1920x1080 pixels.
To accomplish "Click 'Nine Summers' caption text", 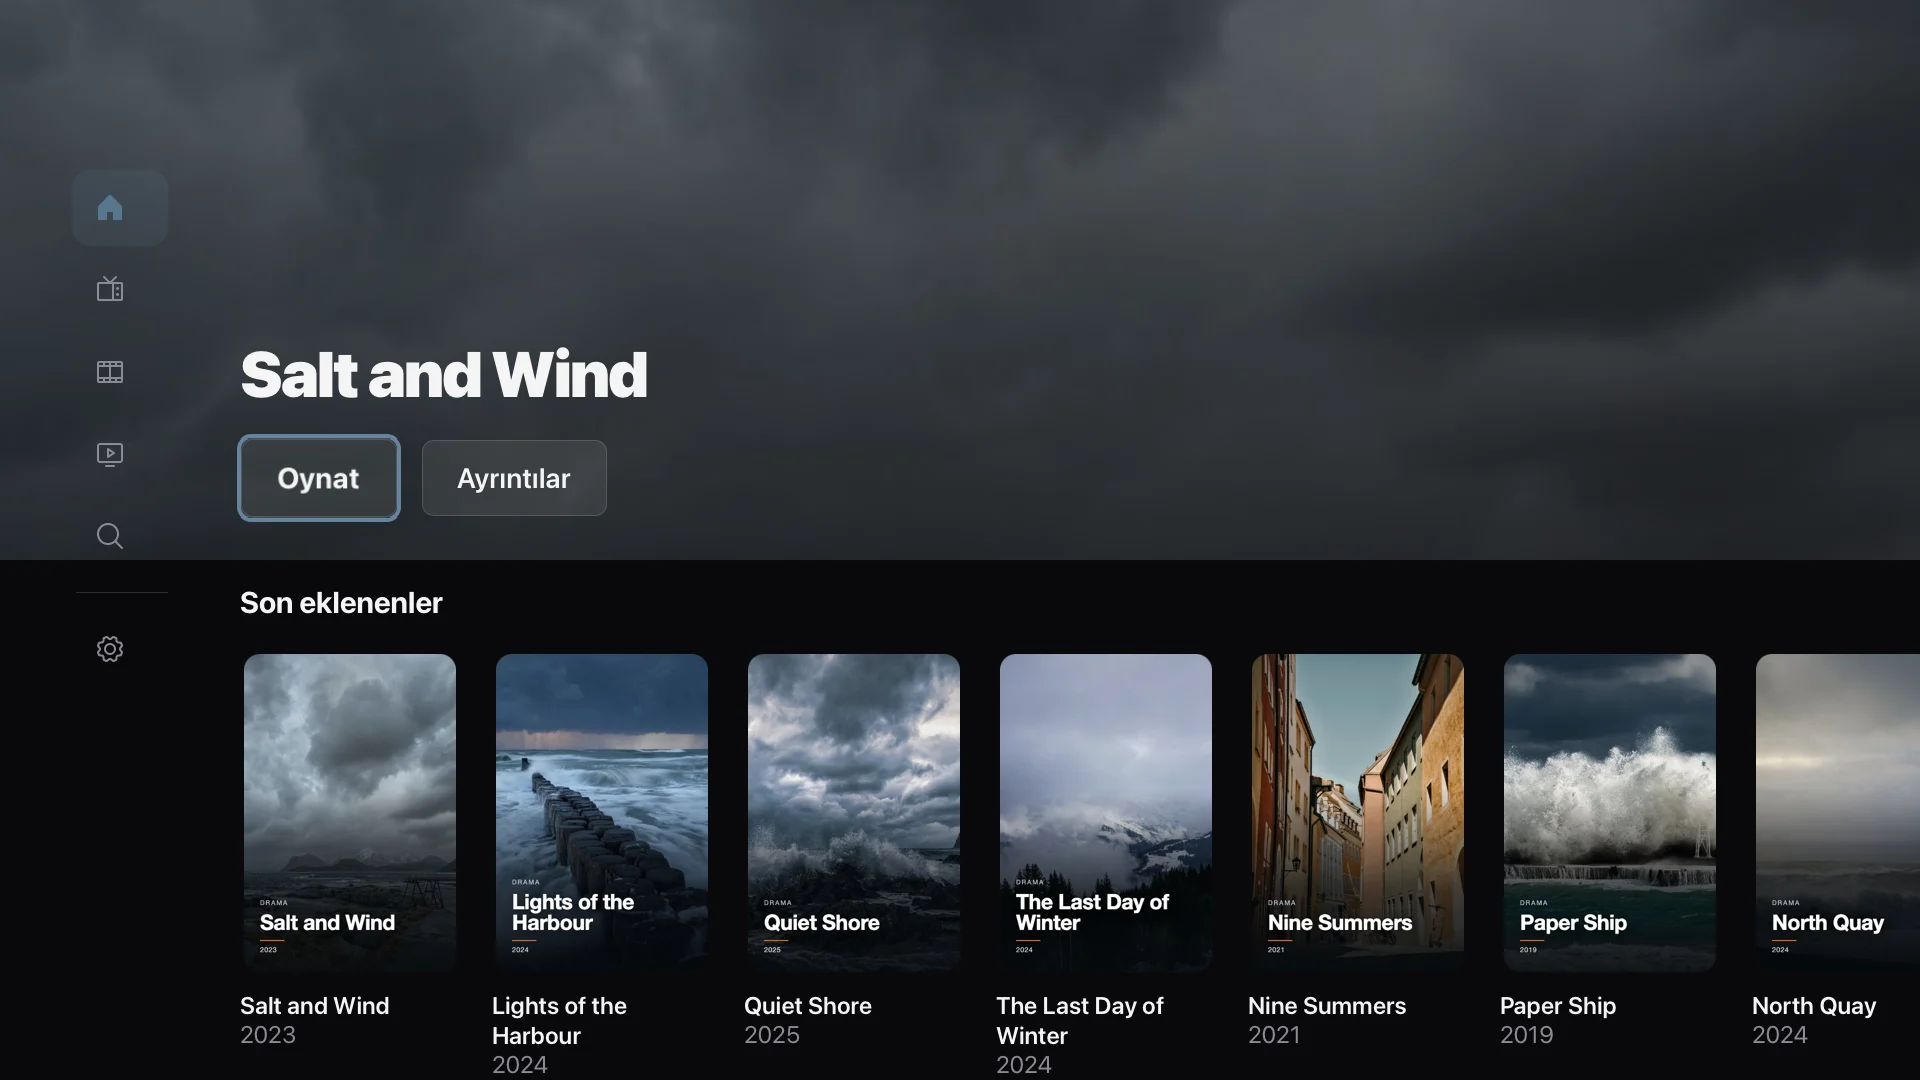I will click(x=1327, y=1006).
